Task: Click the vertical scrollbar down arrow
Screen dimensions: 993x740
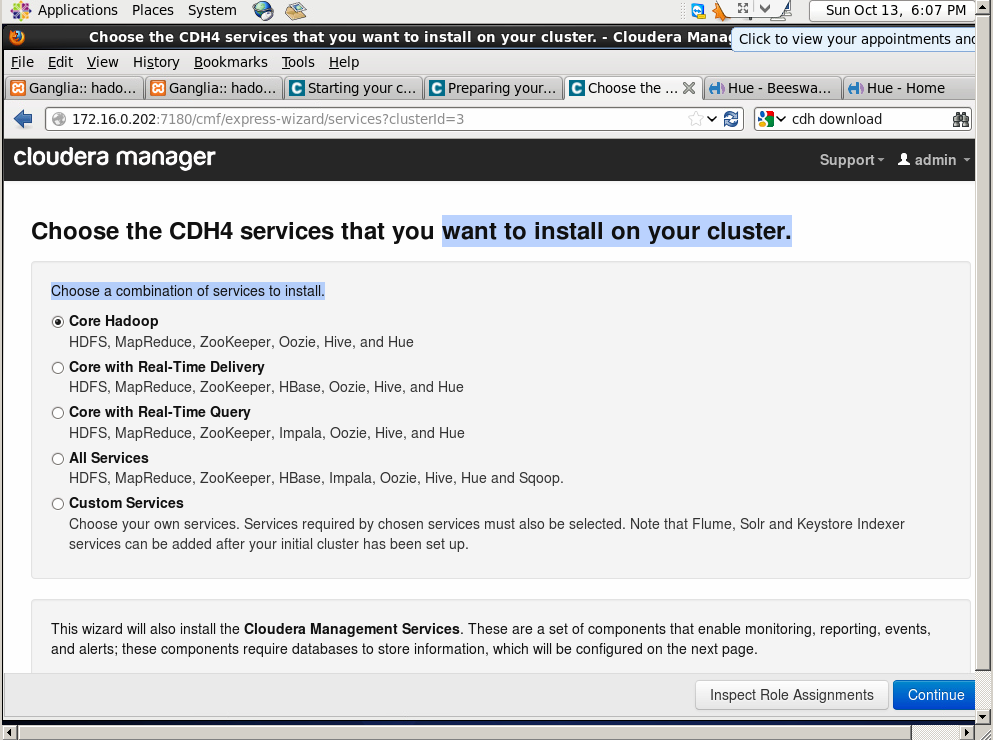Action: click(x=983, y=717)
